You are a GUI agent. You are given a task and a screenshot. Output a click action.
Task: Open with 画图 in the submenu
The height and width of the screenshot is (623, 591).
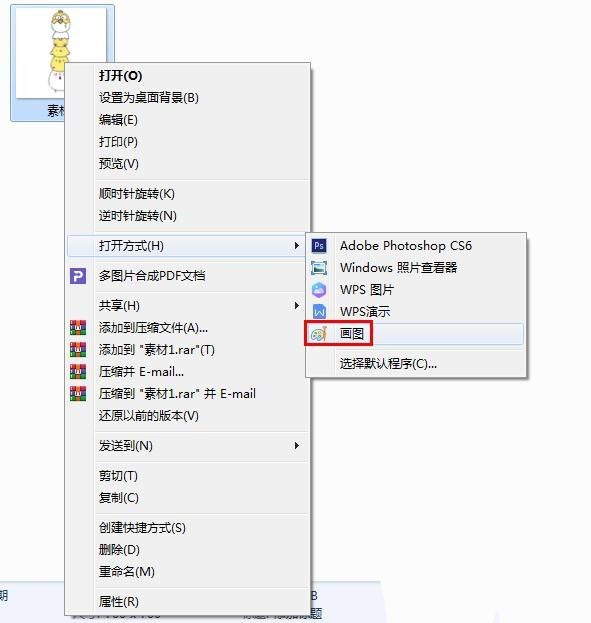pos(416,334)
